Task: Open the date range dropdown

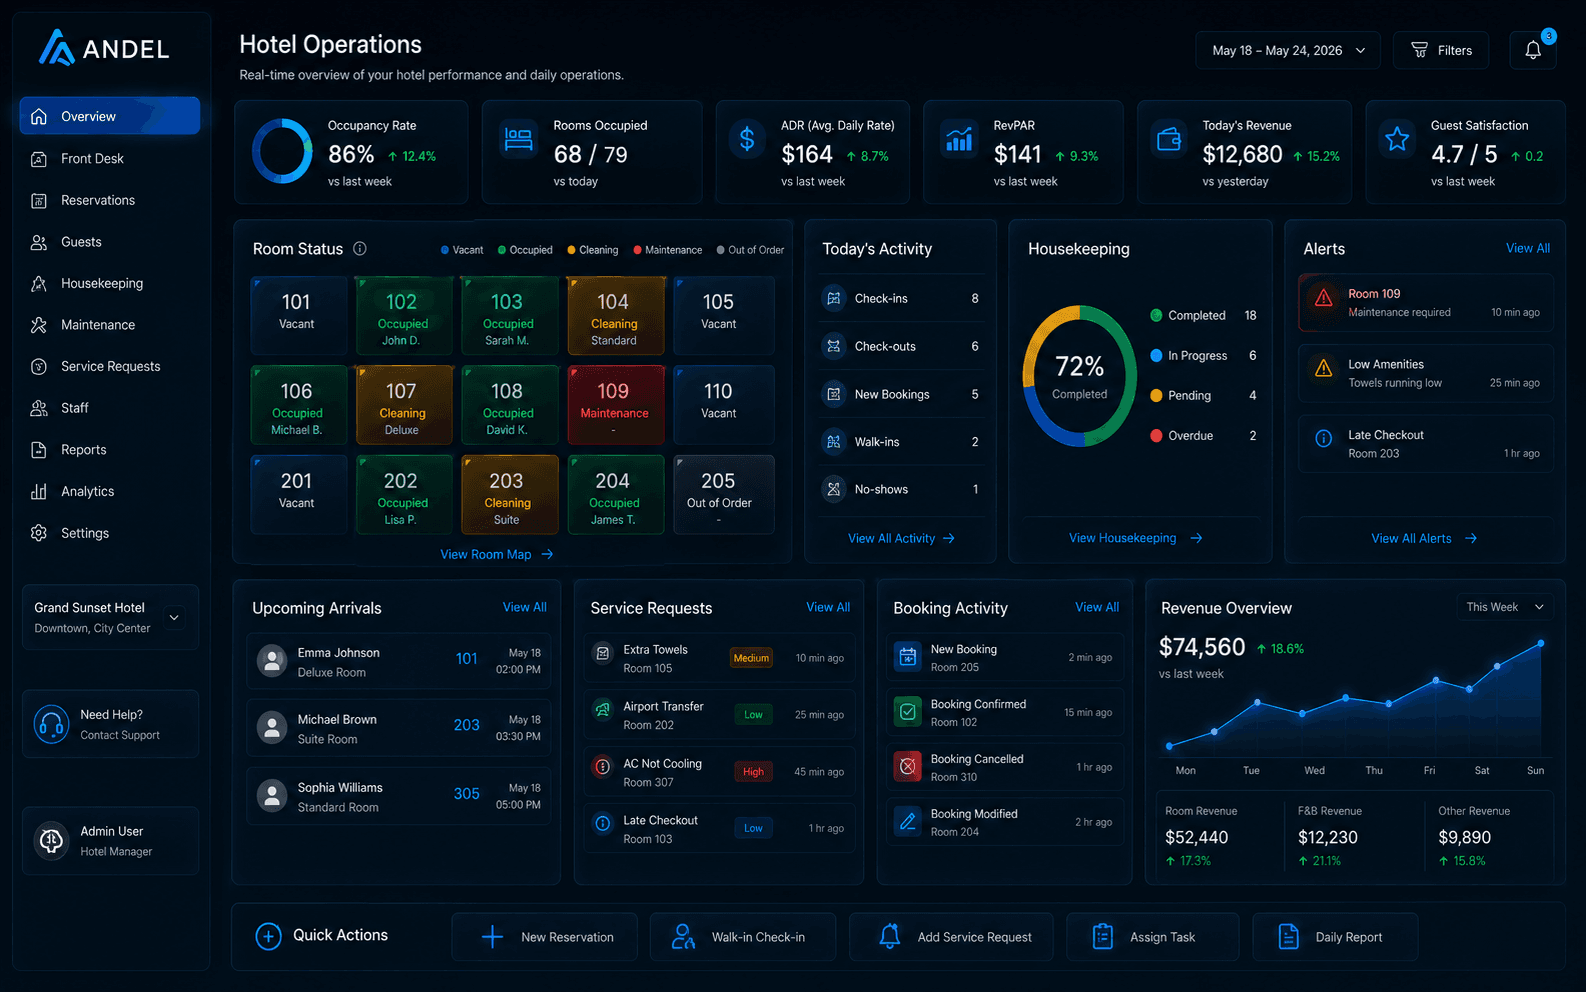Action: click(1288, 50)
